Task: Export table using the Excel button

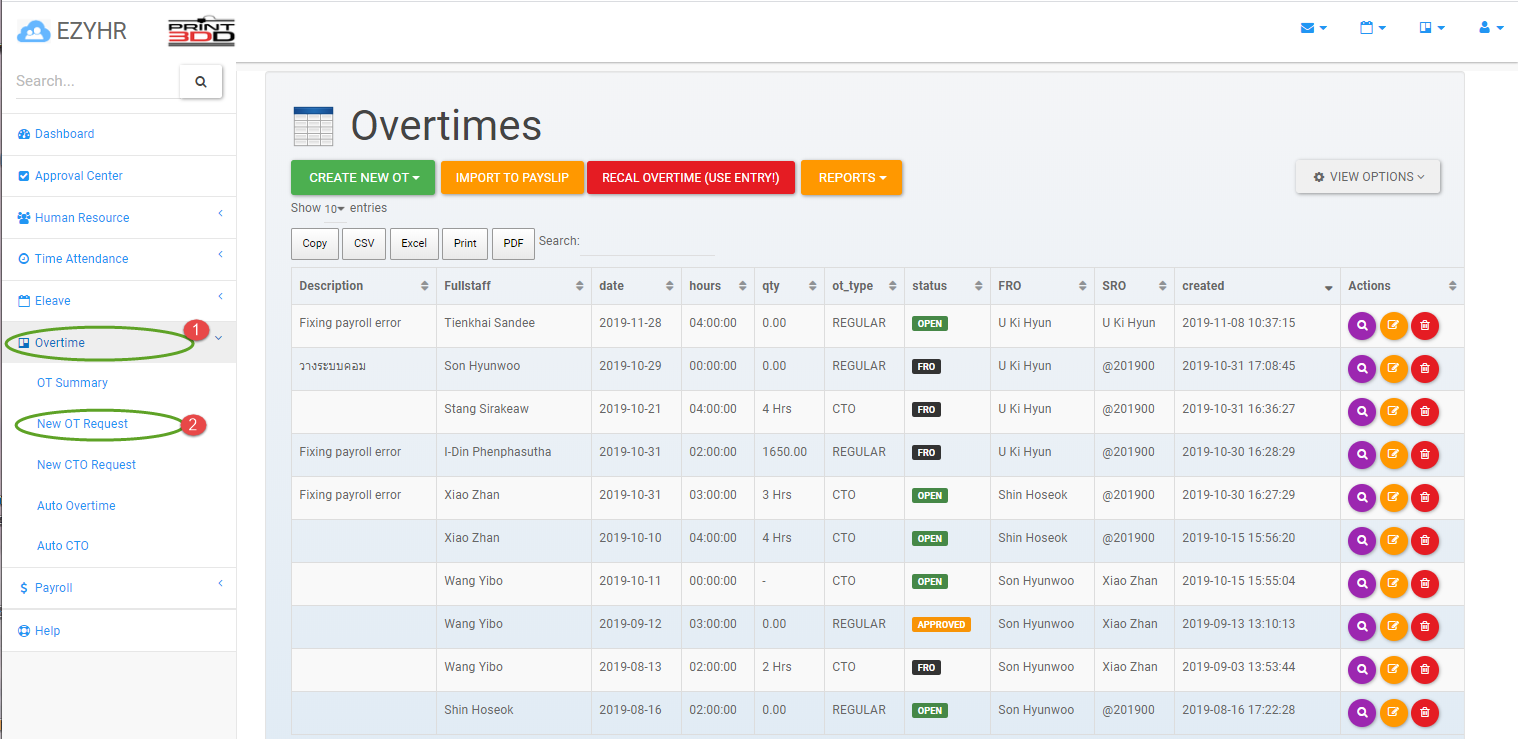Action: coord(414,243)
